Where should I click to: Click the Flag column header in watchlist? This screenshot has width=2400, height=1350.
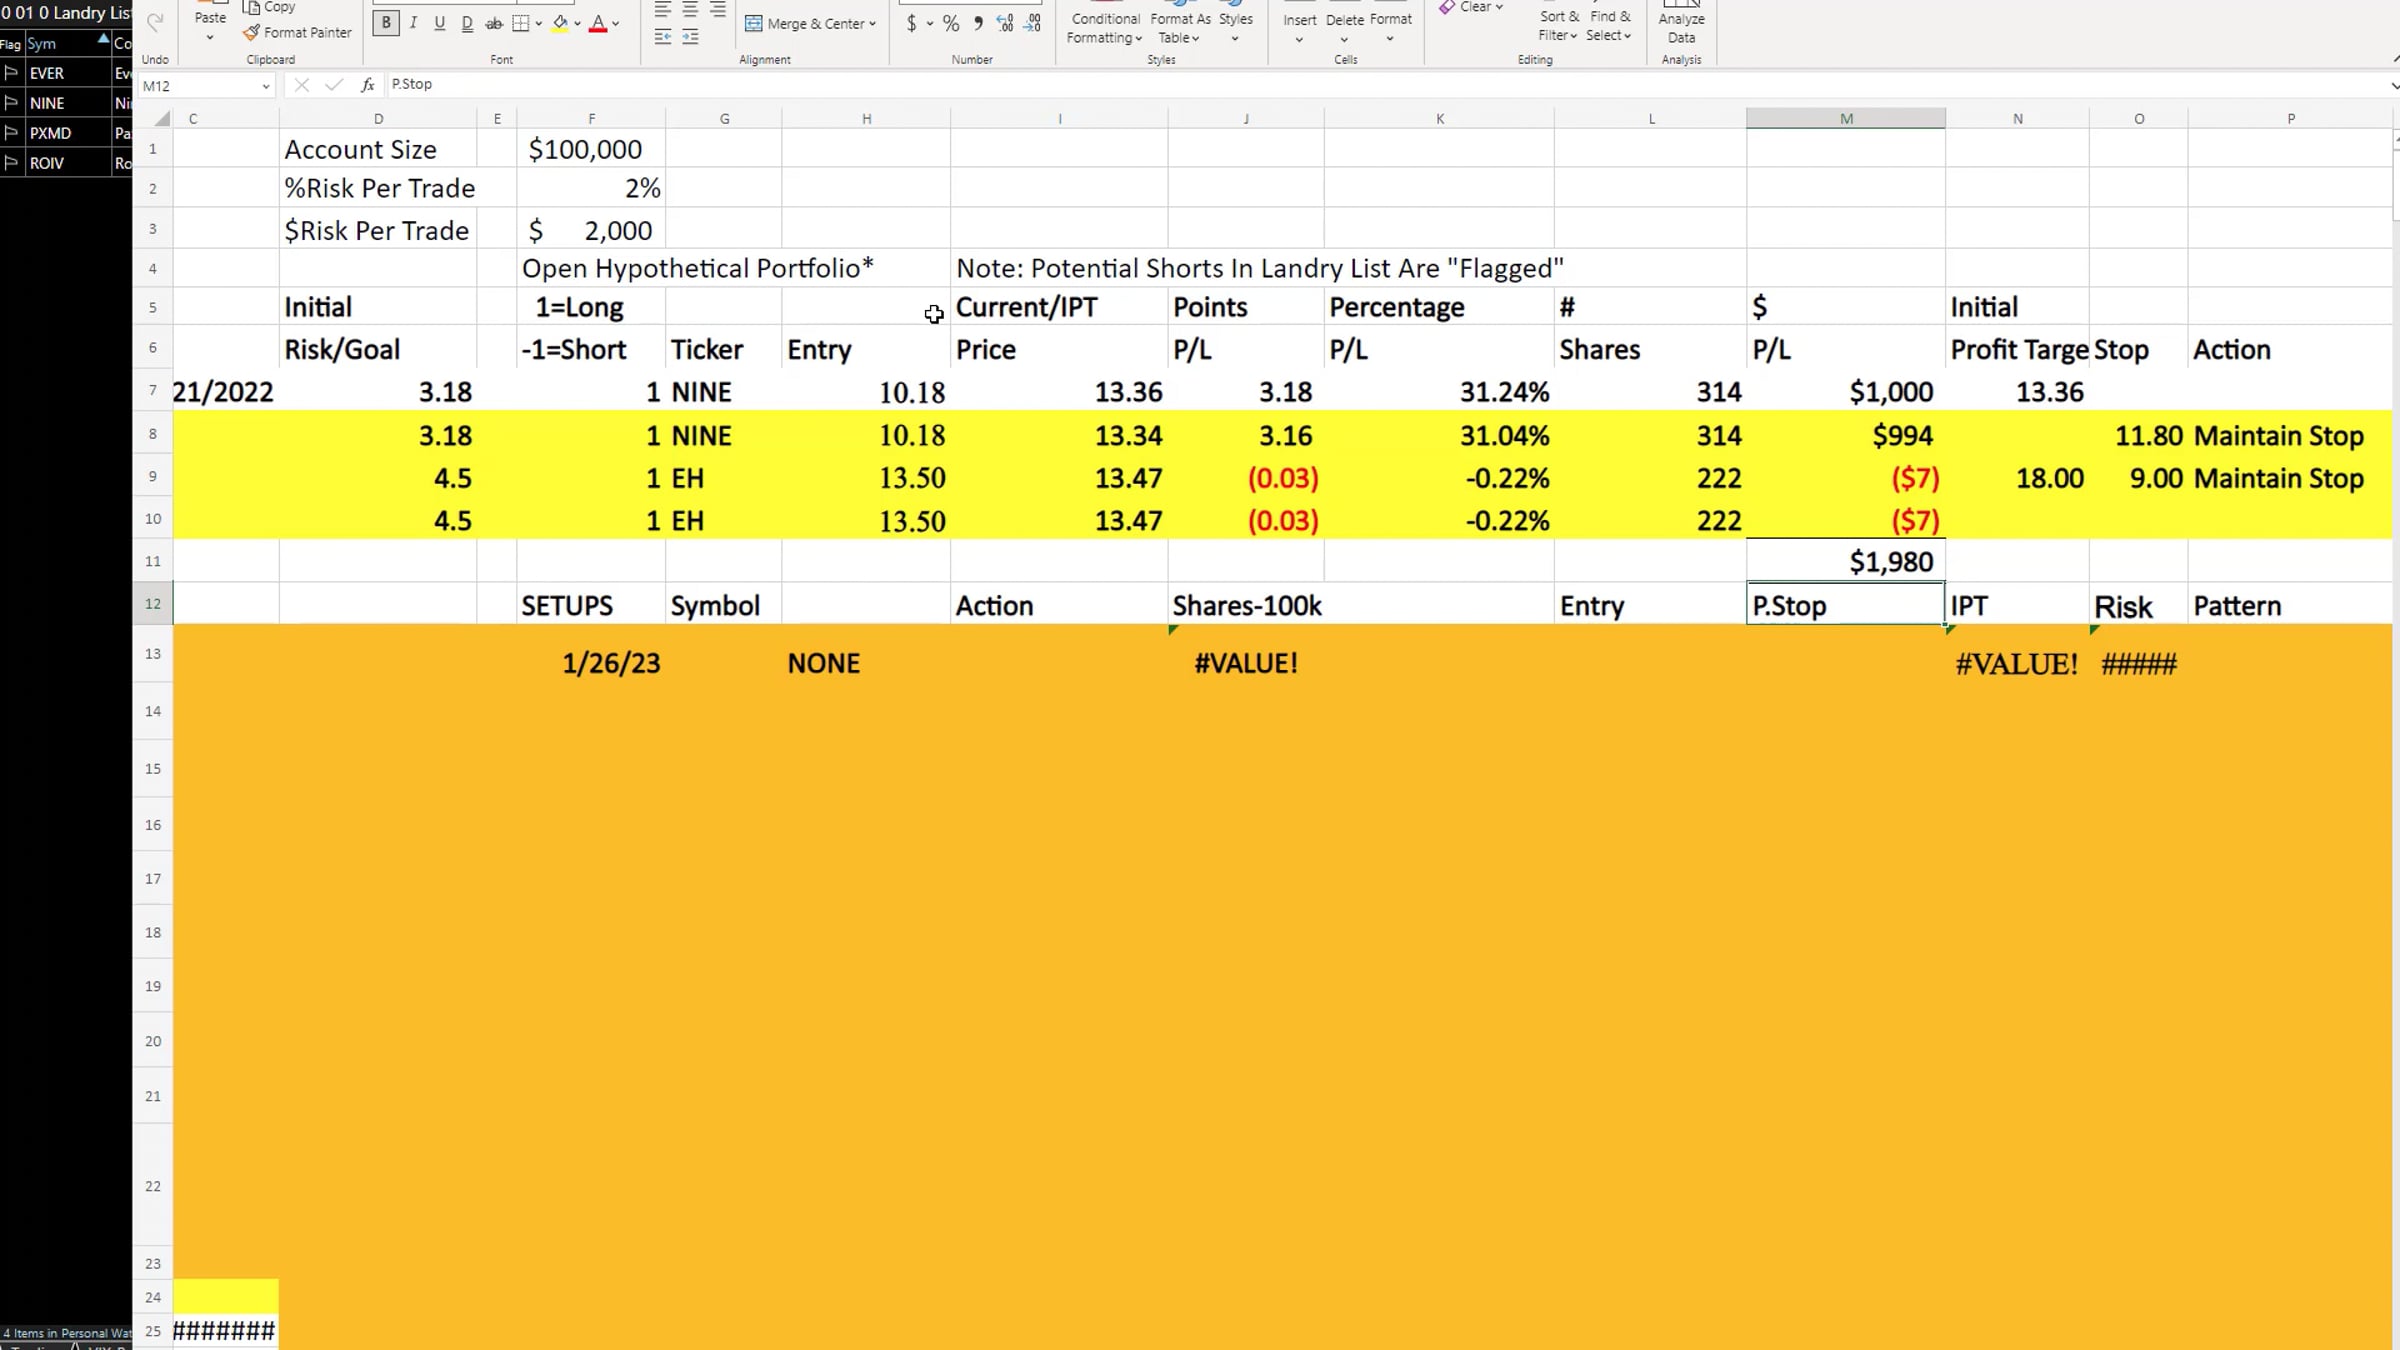[11, 44]
